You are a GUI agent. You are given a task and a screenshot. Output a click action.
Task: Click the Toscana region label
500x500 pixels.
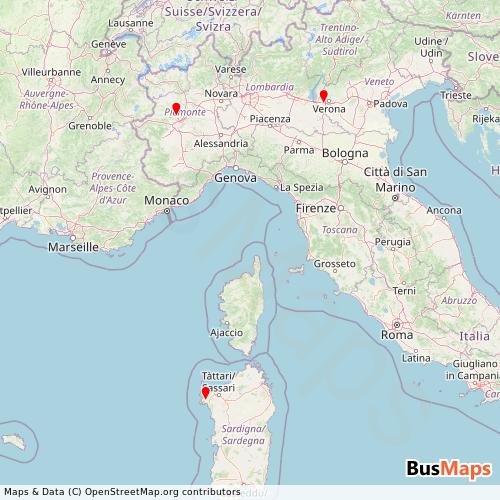(x=340, y=230)
